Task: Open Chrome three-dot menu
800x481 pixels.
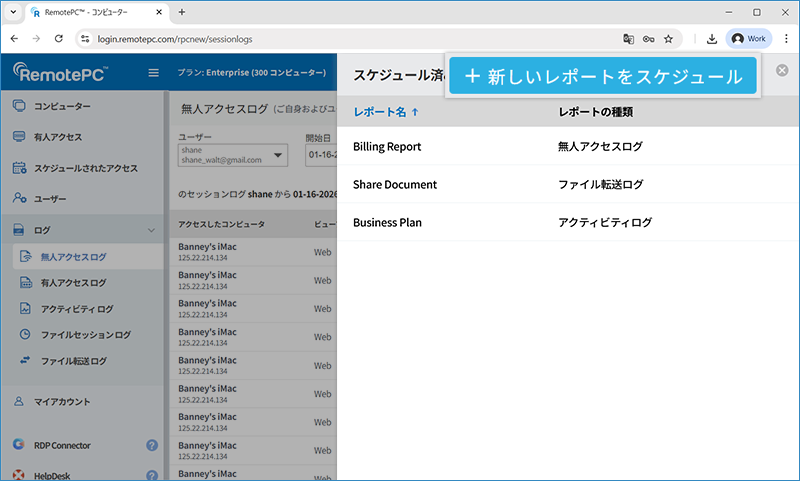Action: [x=786, y=39]
